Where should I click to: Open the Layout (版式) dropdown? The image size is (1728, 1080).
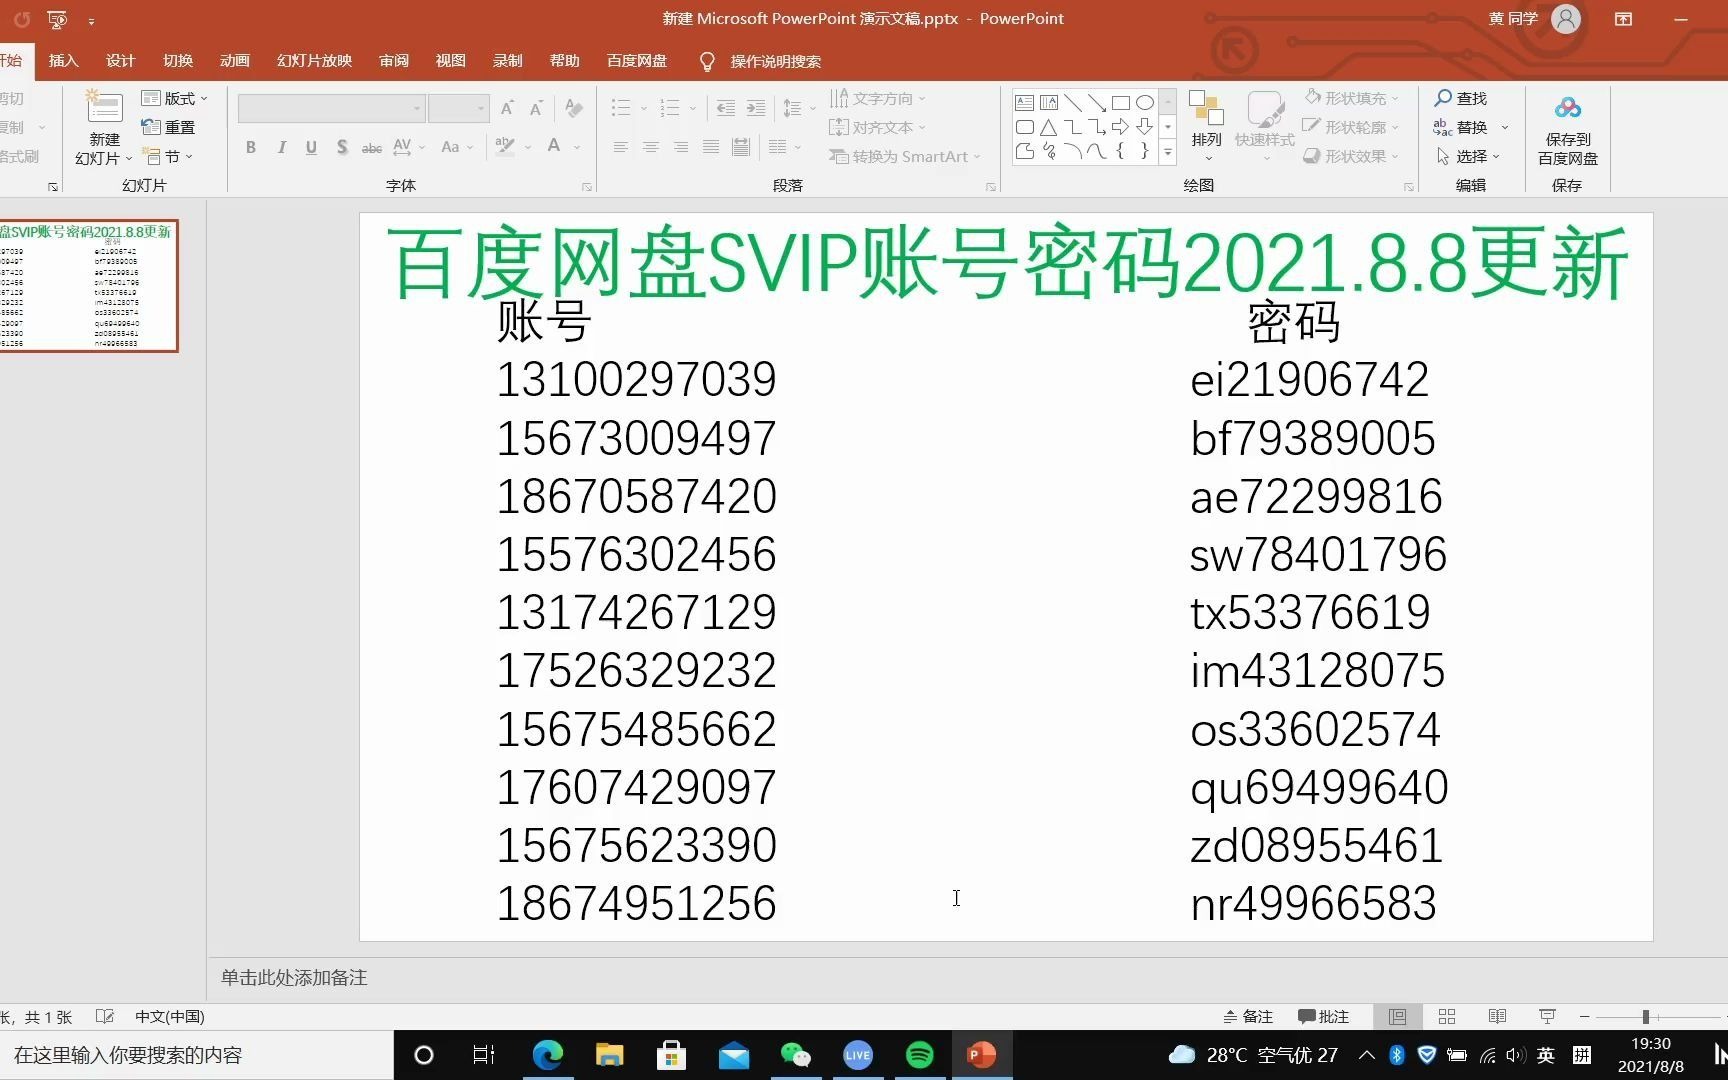point(175,98)
